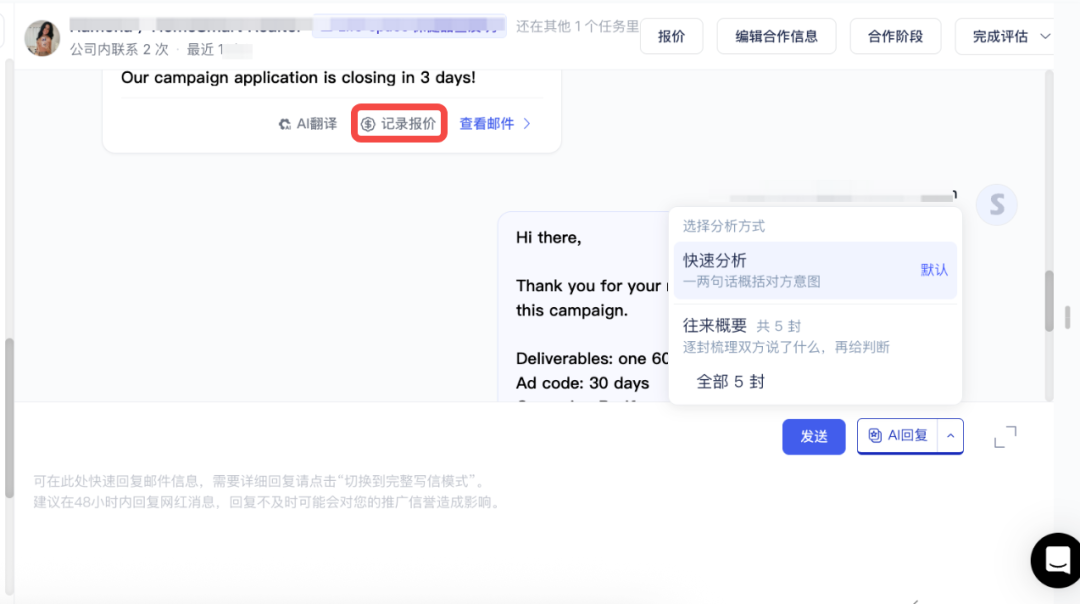
Task: Click the influencer avatar photo
Action: tap(42, 38)
